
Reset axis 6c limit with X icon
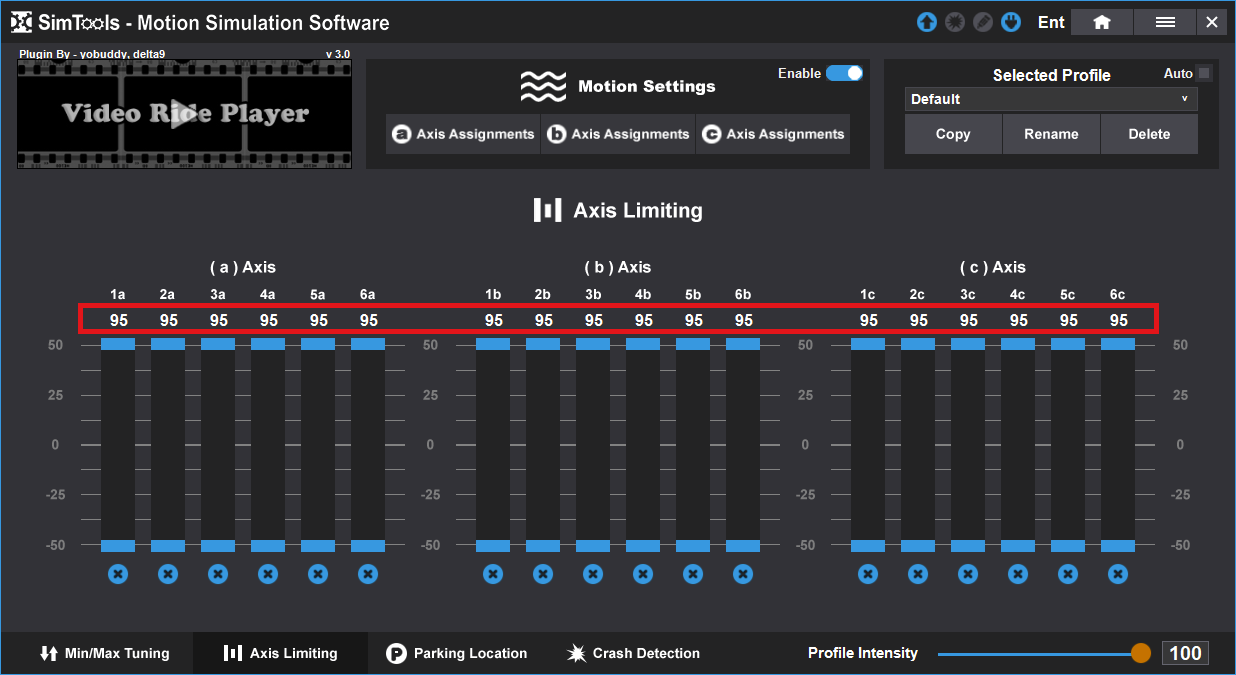(x=1118, y=574)
